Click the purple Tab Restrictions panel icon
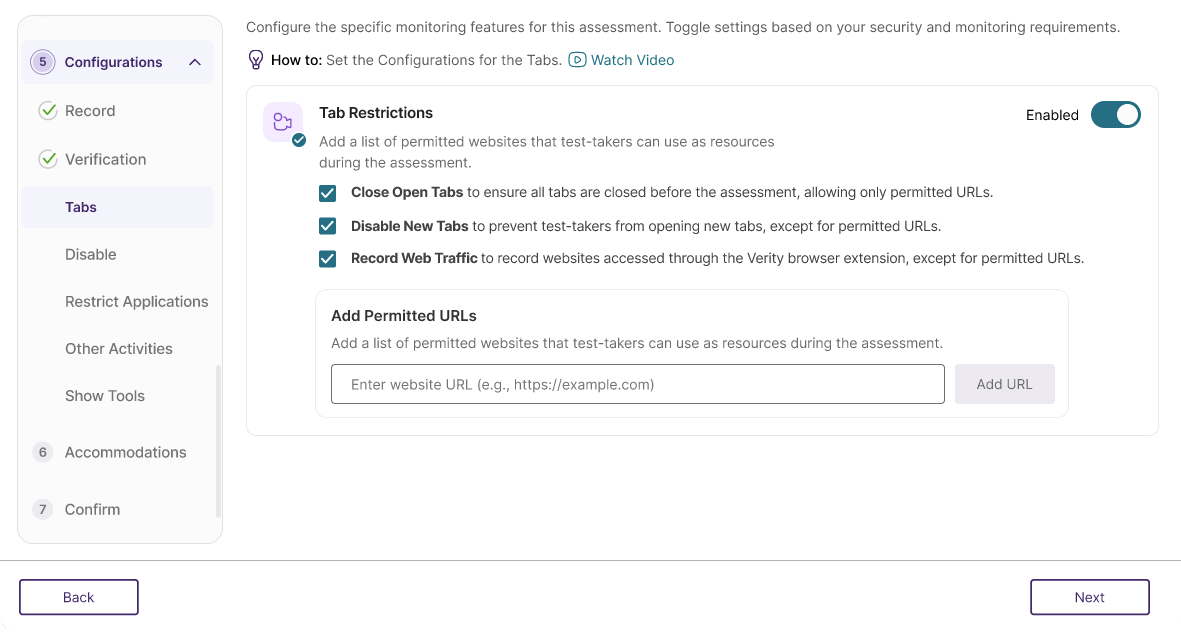 283,120
